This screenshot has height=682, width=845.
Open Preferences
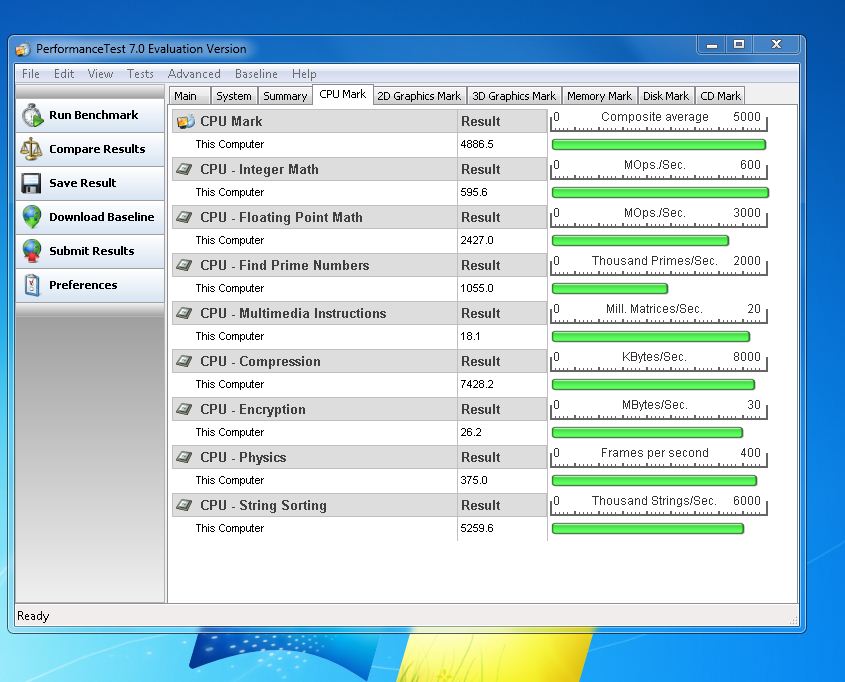tap(90, 285)
